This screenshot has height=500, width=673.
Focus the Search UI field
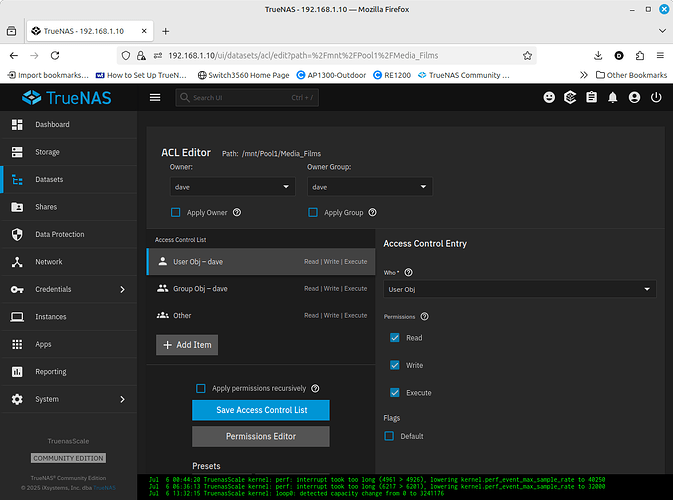247,97
